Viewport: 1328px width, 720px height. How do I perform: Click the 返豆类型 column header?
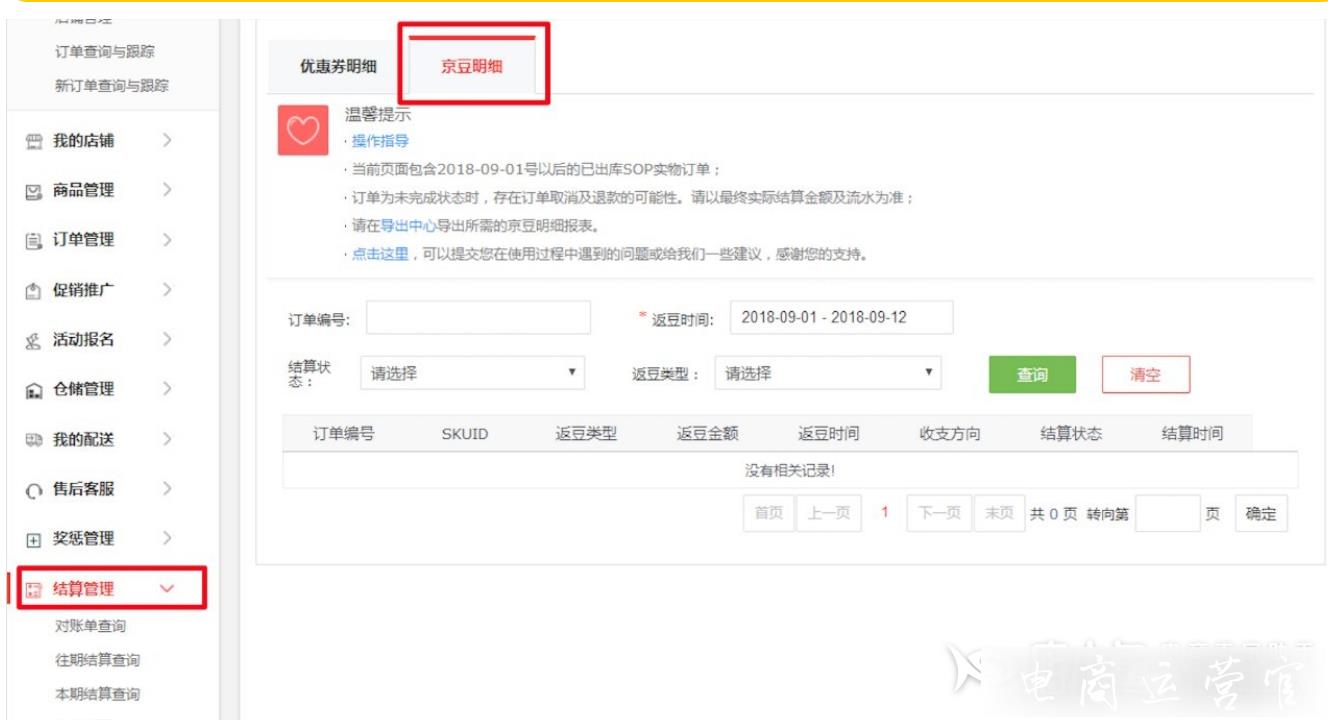586,434
